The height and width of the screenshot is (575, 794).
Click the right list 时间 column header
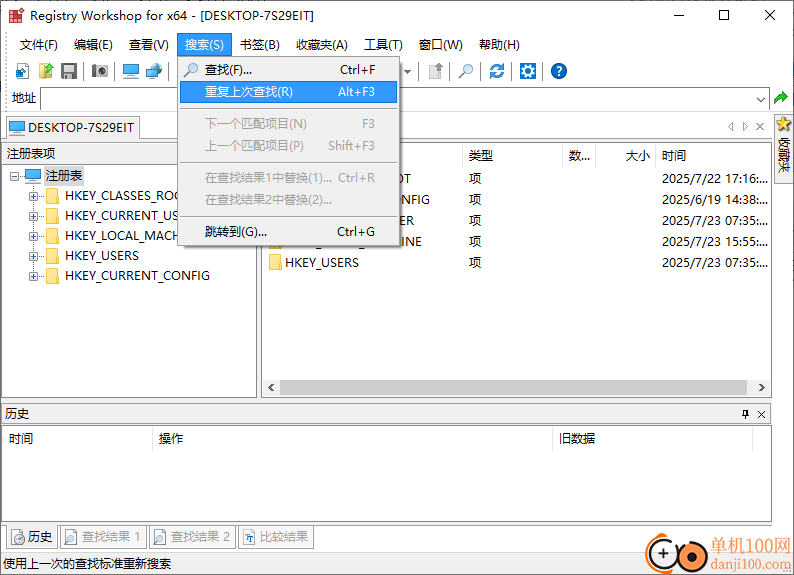point(713,155)
